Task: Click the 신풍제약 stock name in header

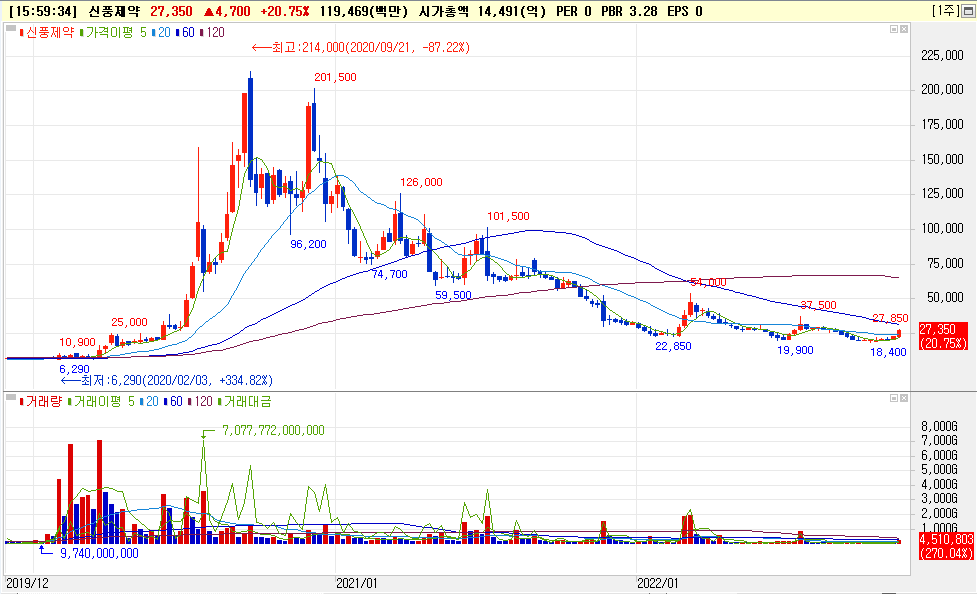Action: [x=114, y=11]
